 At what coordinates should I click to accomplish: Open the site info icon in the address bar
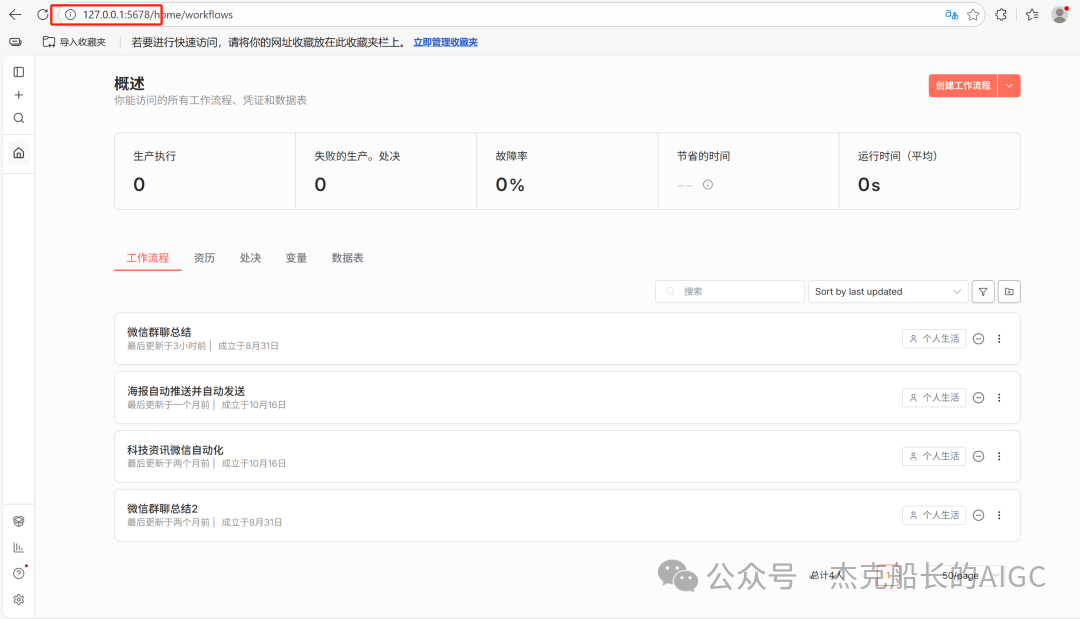[70, 14]
